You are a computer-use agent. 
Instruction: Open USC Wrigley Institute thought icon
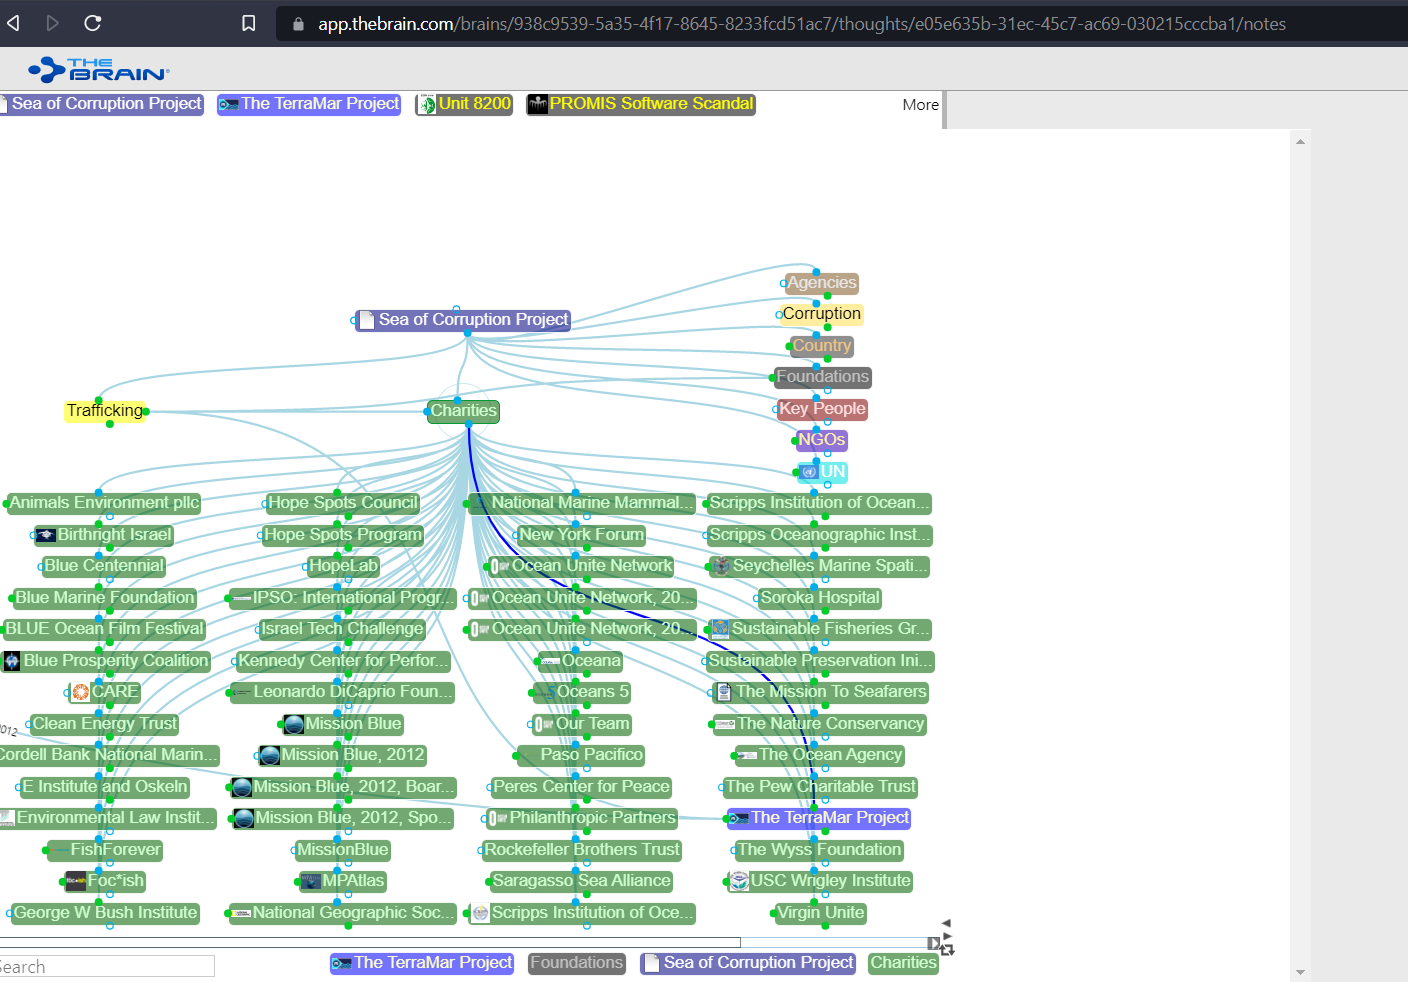point(739,881)
